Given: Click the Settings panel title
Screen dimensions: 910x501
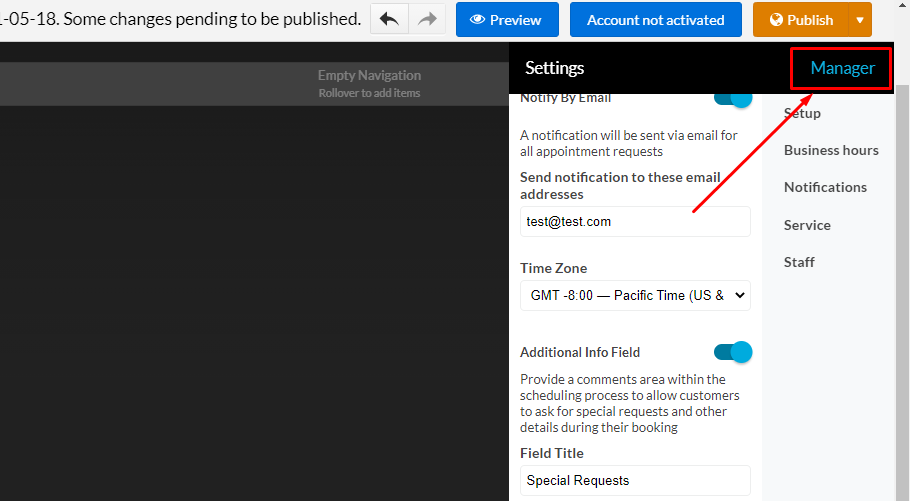Looking at the screenshot, I should [x=555, y=68].
